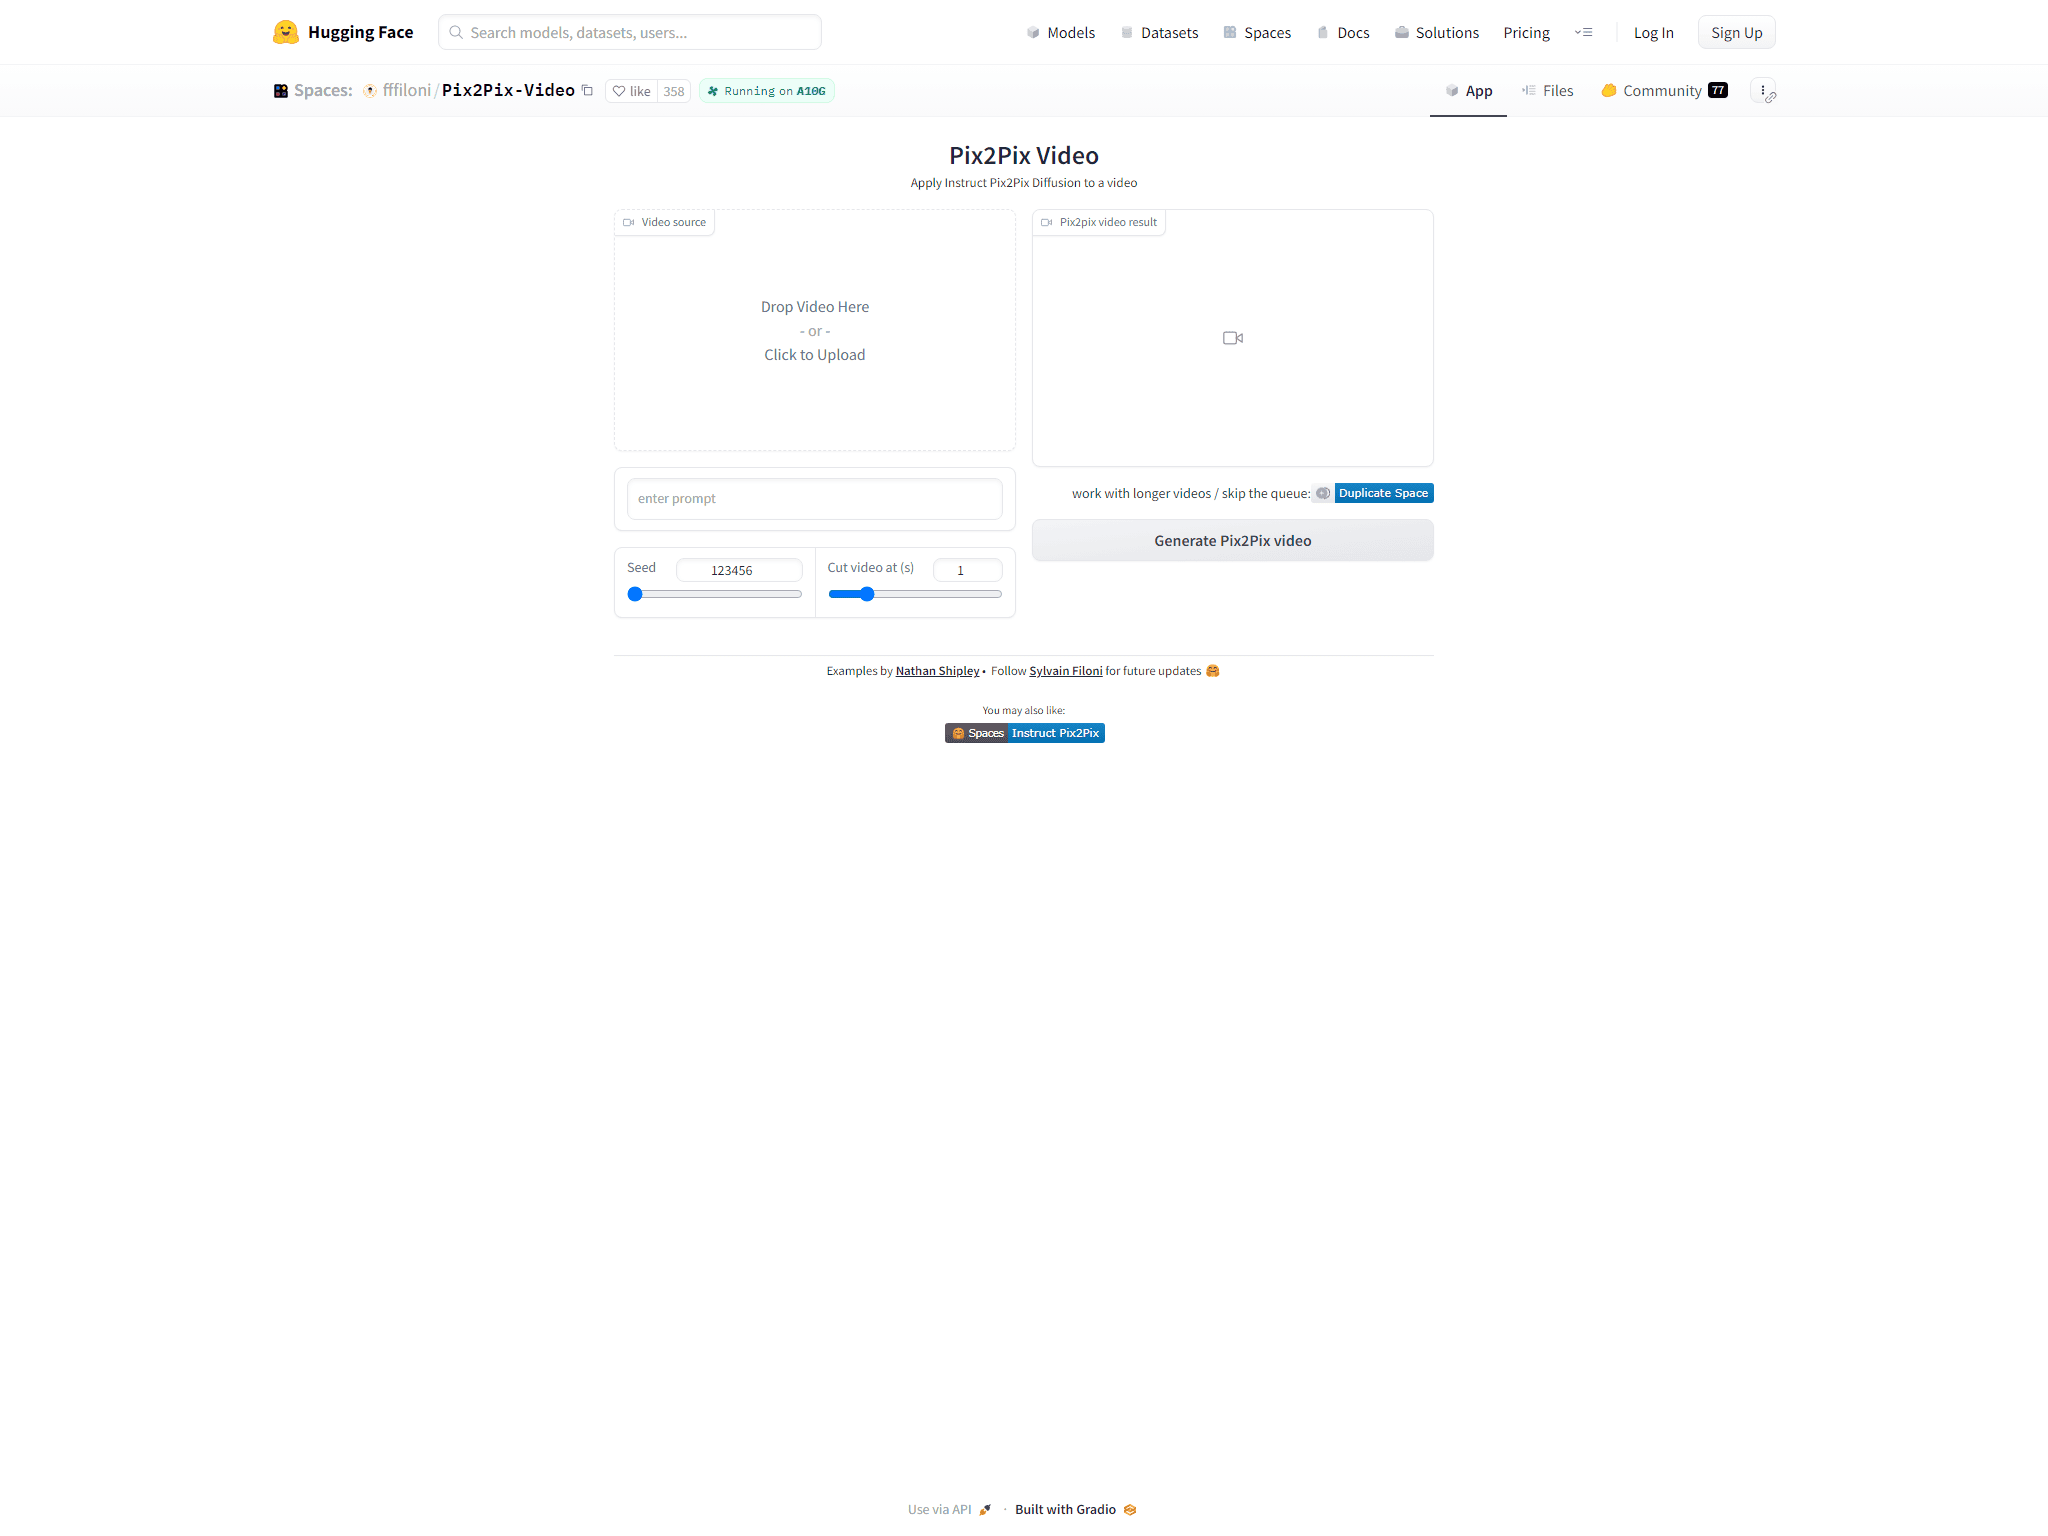Click the Use via API link
2048x1536 pixels.
[x=949, y=1510]
